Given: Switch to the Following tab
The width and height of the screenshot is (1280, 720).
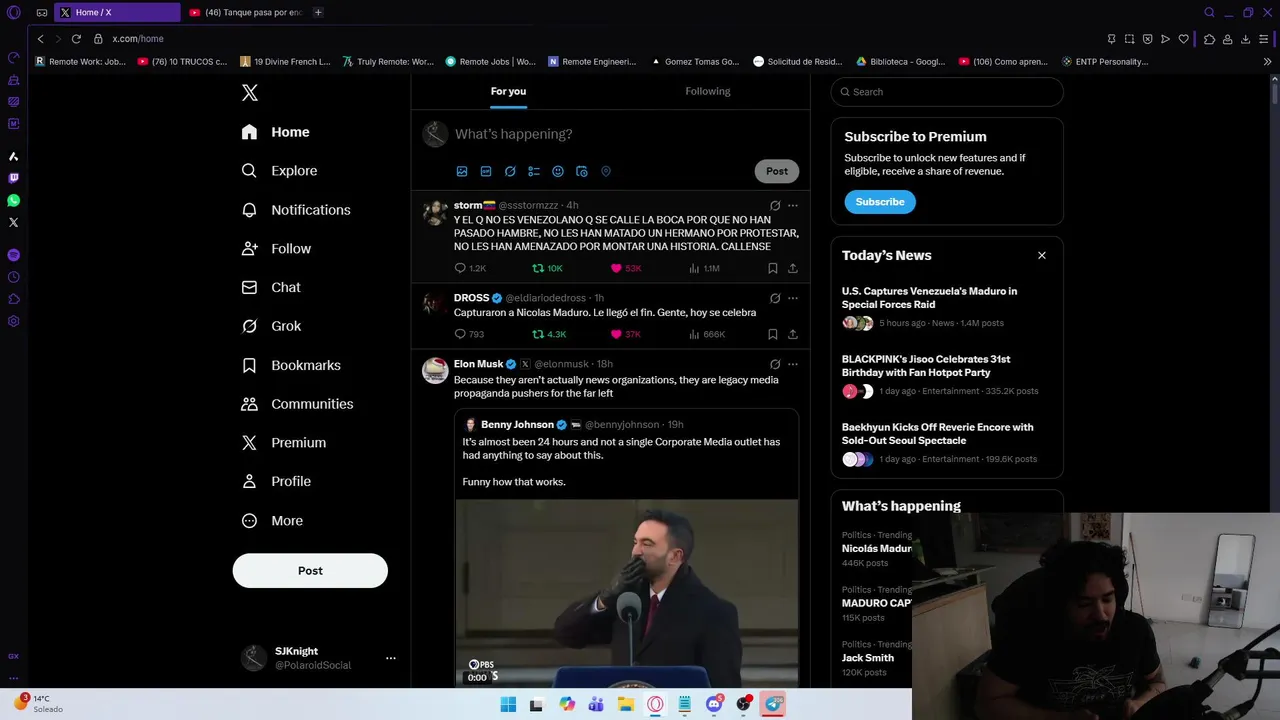Looking at the screenshot, I should pos(708,91).
